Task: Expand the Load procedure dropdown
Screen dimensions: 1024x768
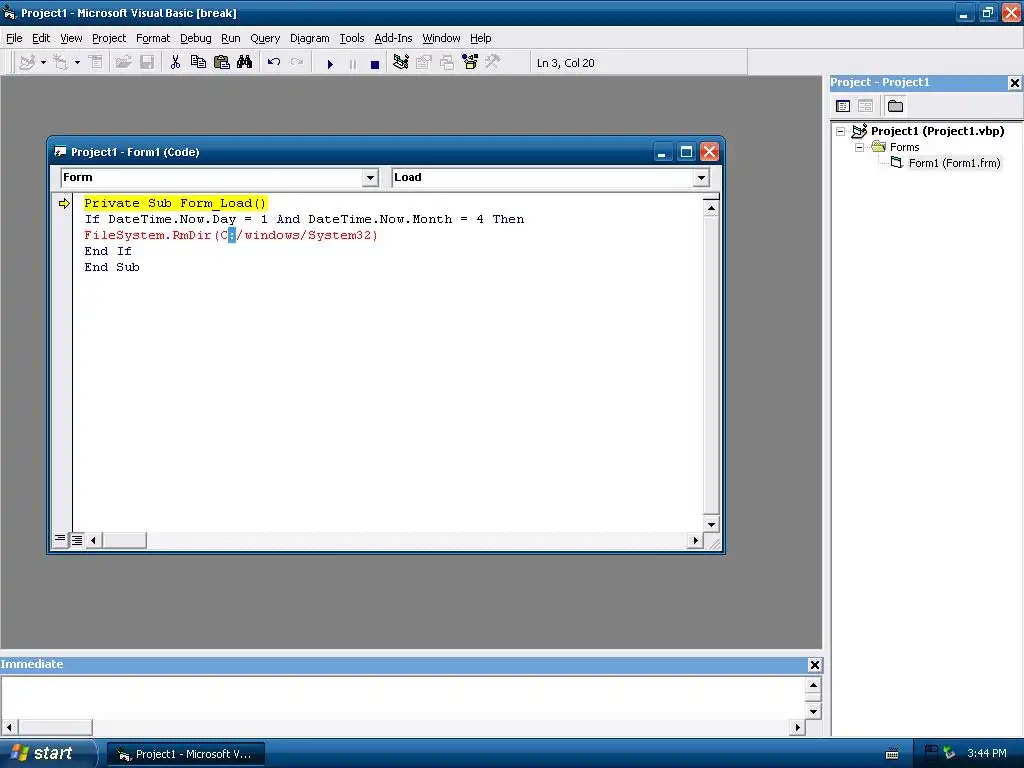Action: 701,178
